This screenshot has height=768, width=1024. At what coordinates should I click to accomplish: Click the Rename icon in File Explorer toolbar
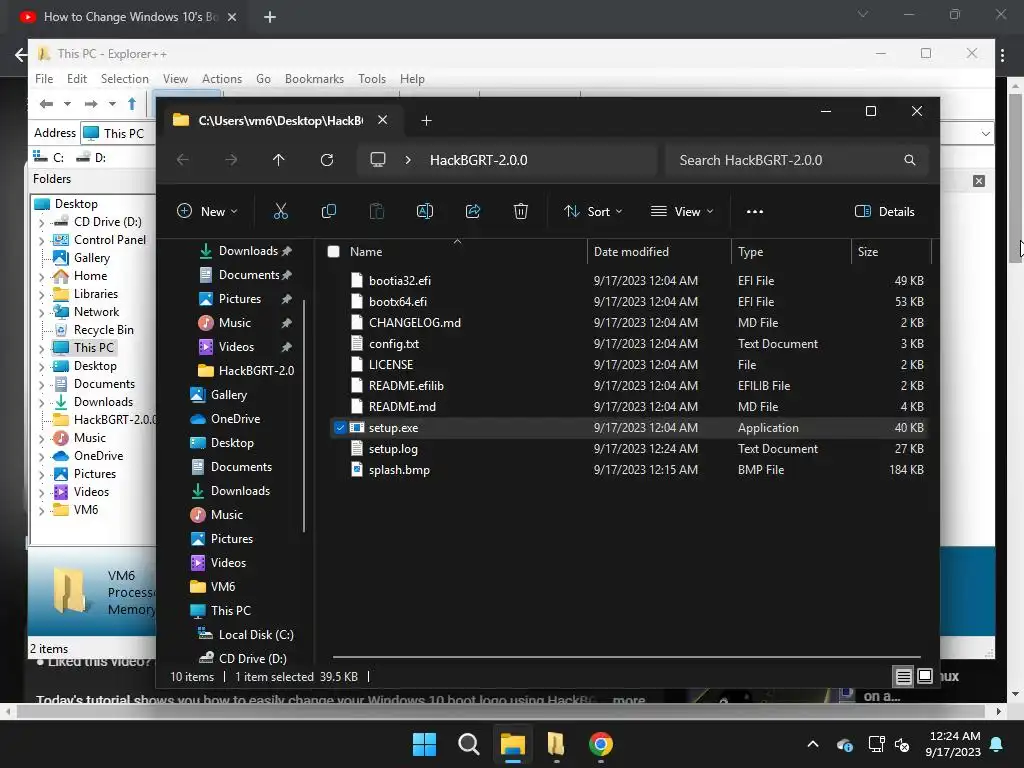(x=424, y=211)
